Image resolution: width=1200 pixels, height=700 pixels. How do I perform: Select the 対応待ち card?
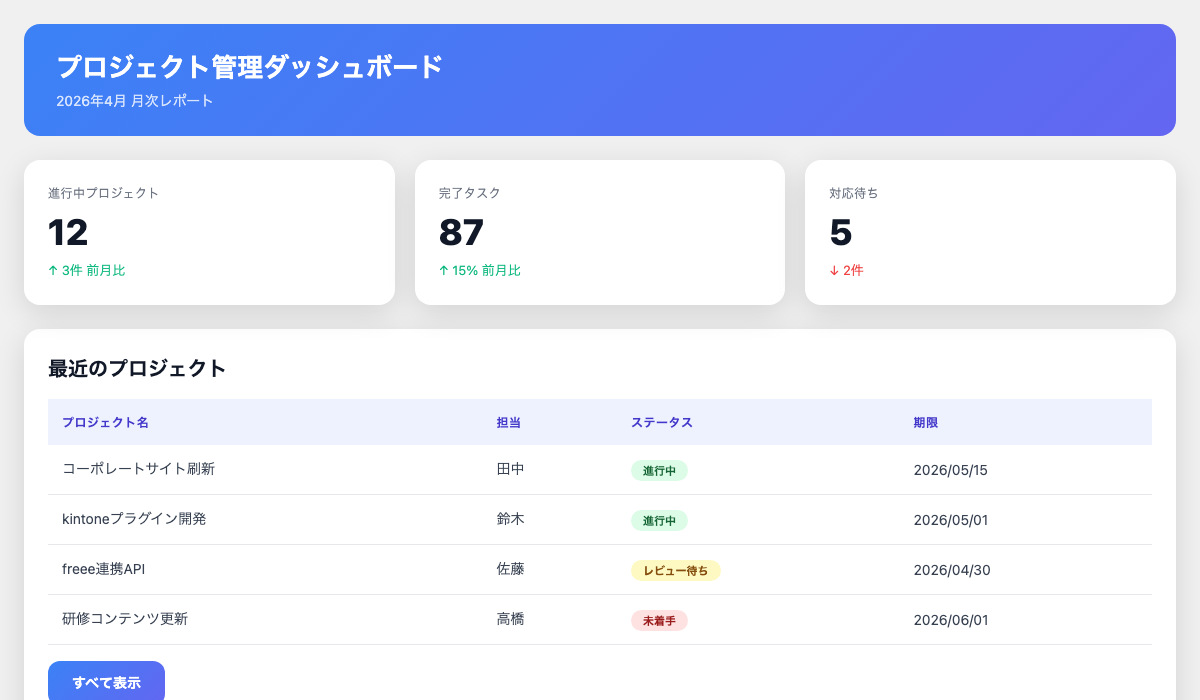pos(990,232)
